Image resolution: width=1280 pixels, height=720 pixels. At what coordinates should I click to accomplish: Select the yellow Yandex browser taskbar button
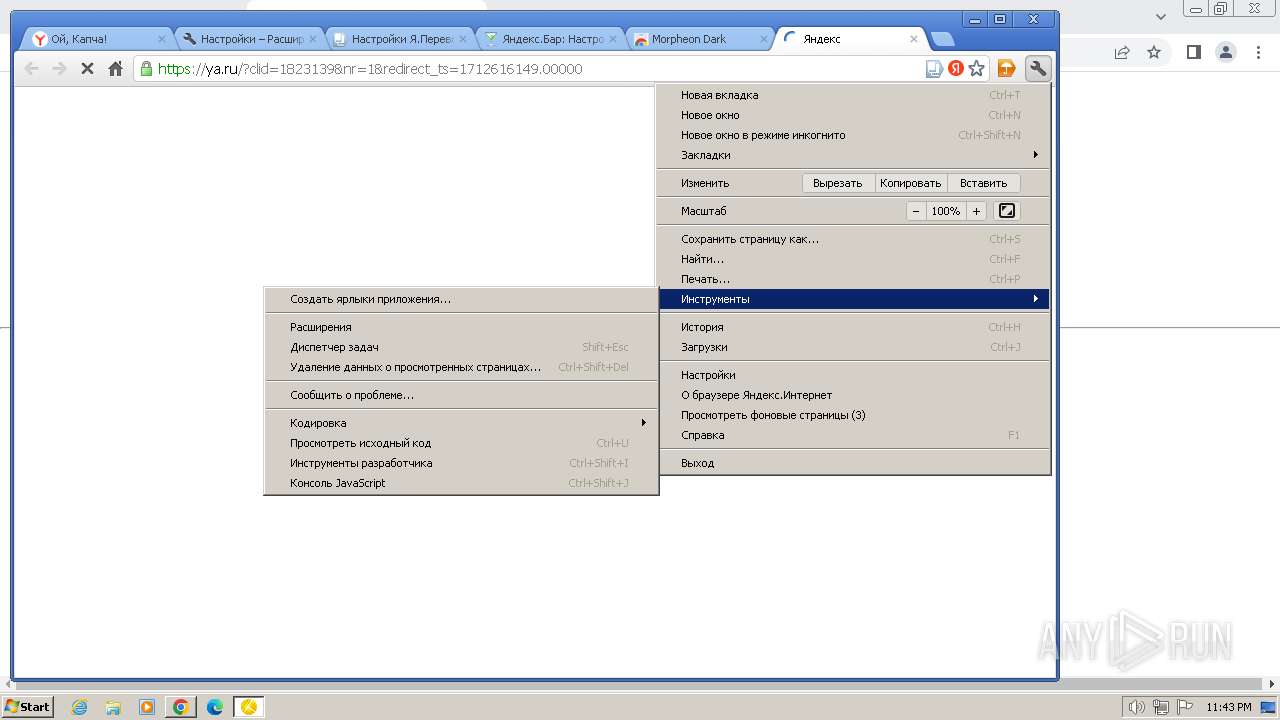pyautogui.click(x=248, y=707)
